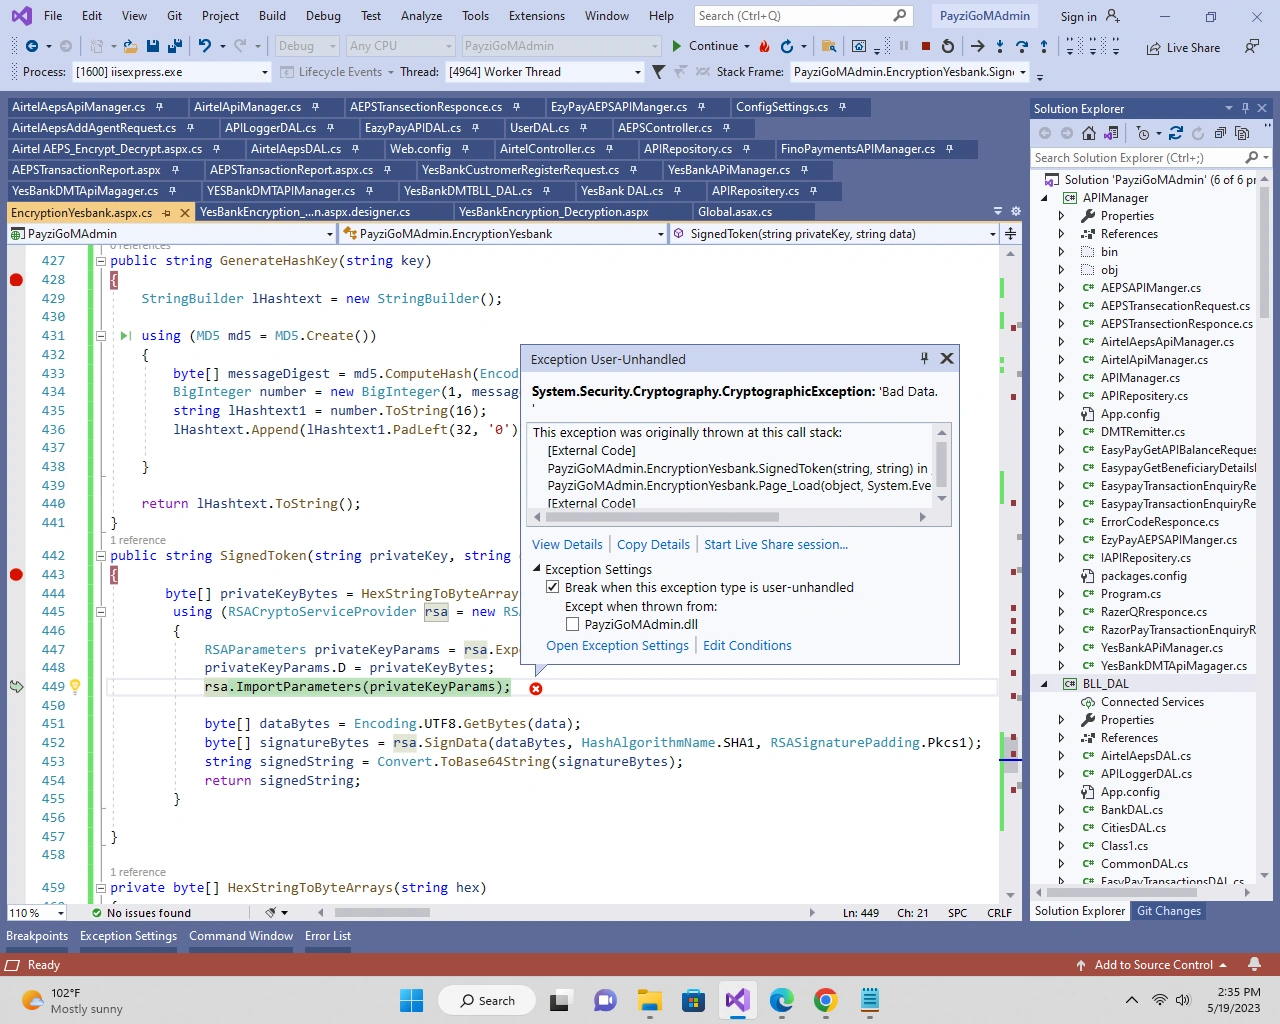Click the Solution Explorer home icon
The image size is (1280, 1024).
[1089, 133]
